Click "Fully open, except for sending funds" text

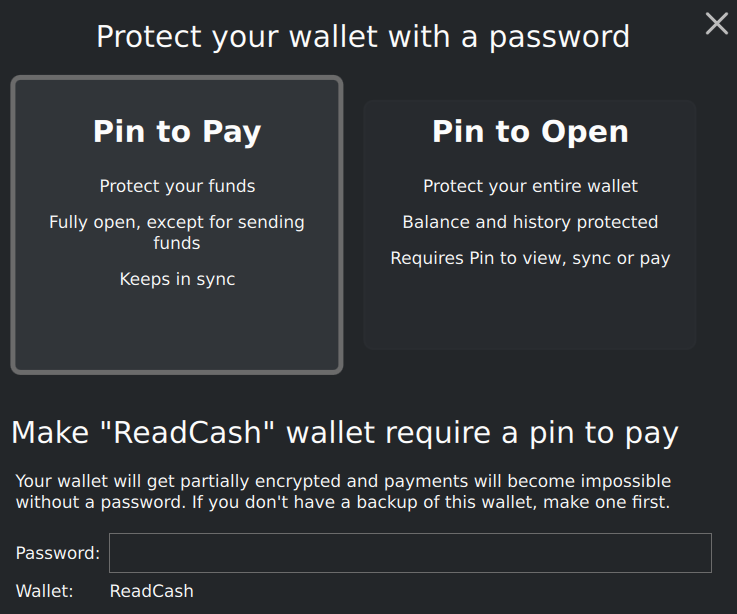coord(177,233)
